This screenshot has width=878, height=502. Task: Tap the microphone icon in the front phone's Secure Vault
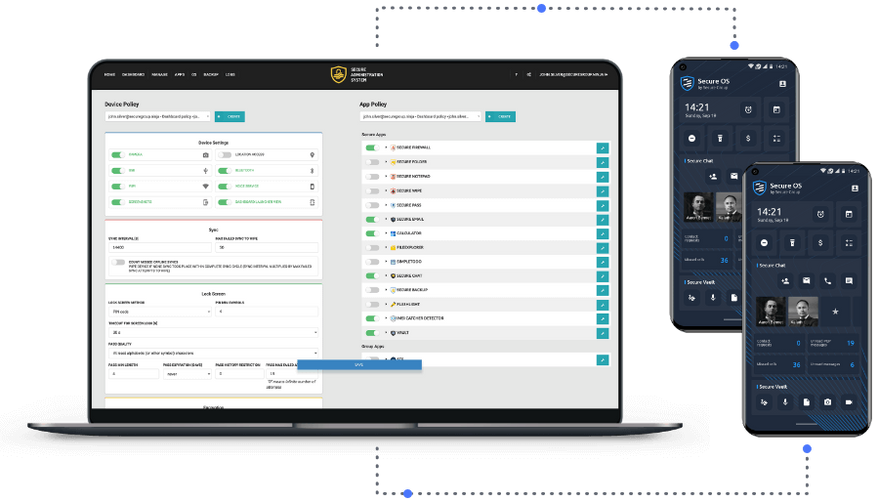(x=785, y=402)
